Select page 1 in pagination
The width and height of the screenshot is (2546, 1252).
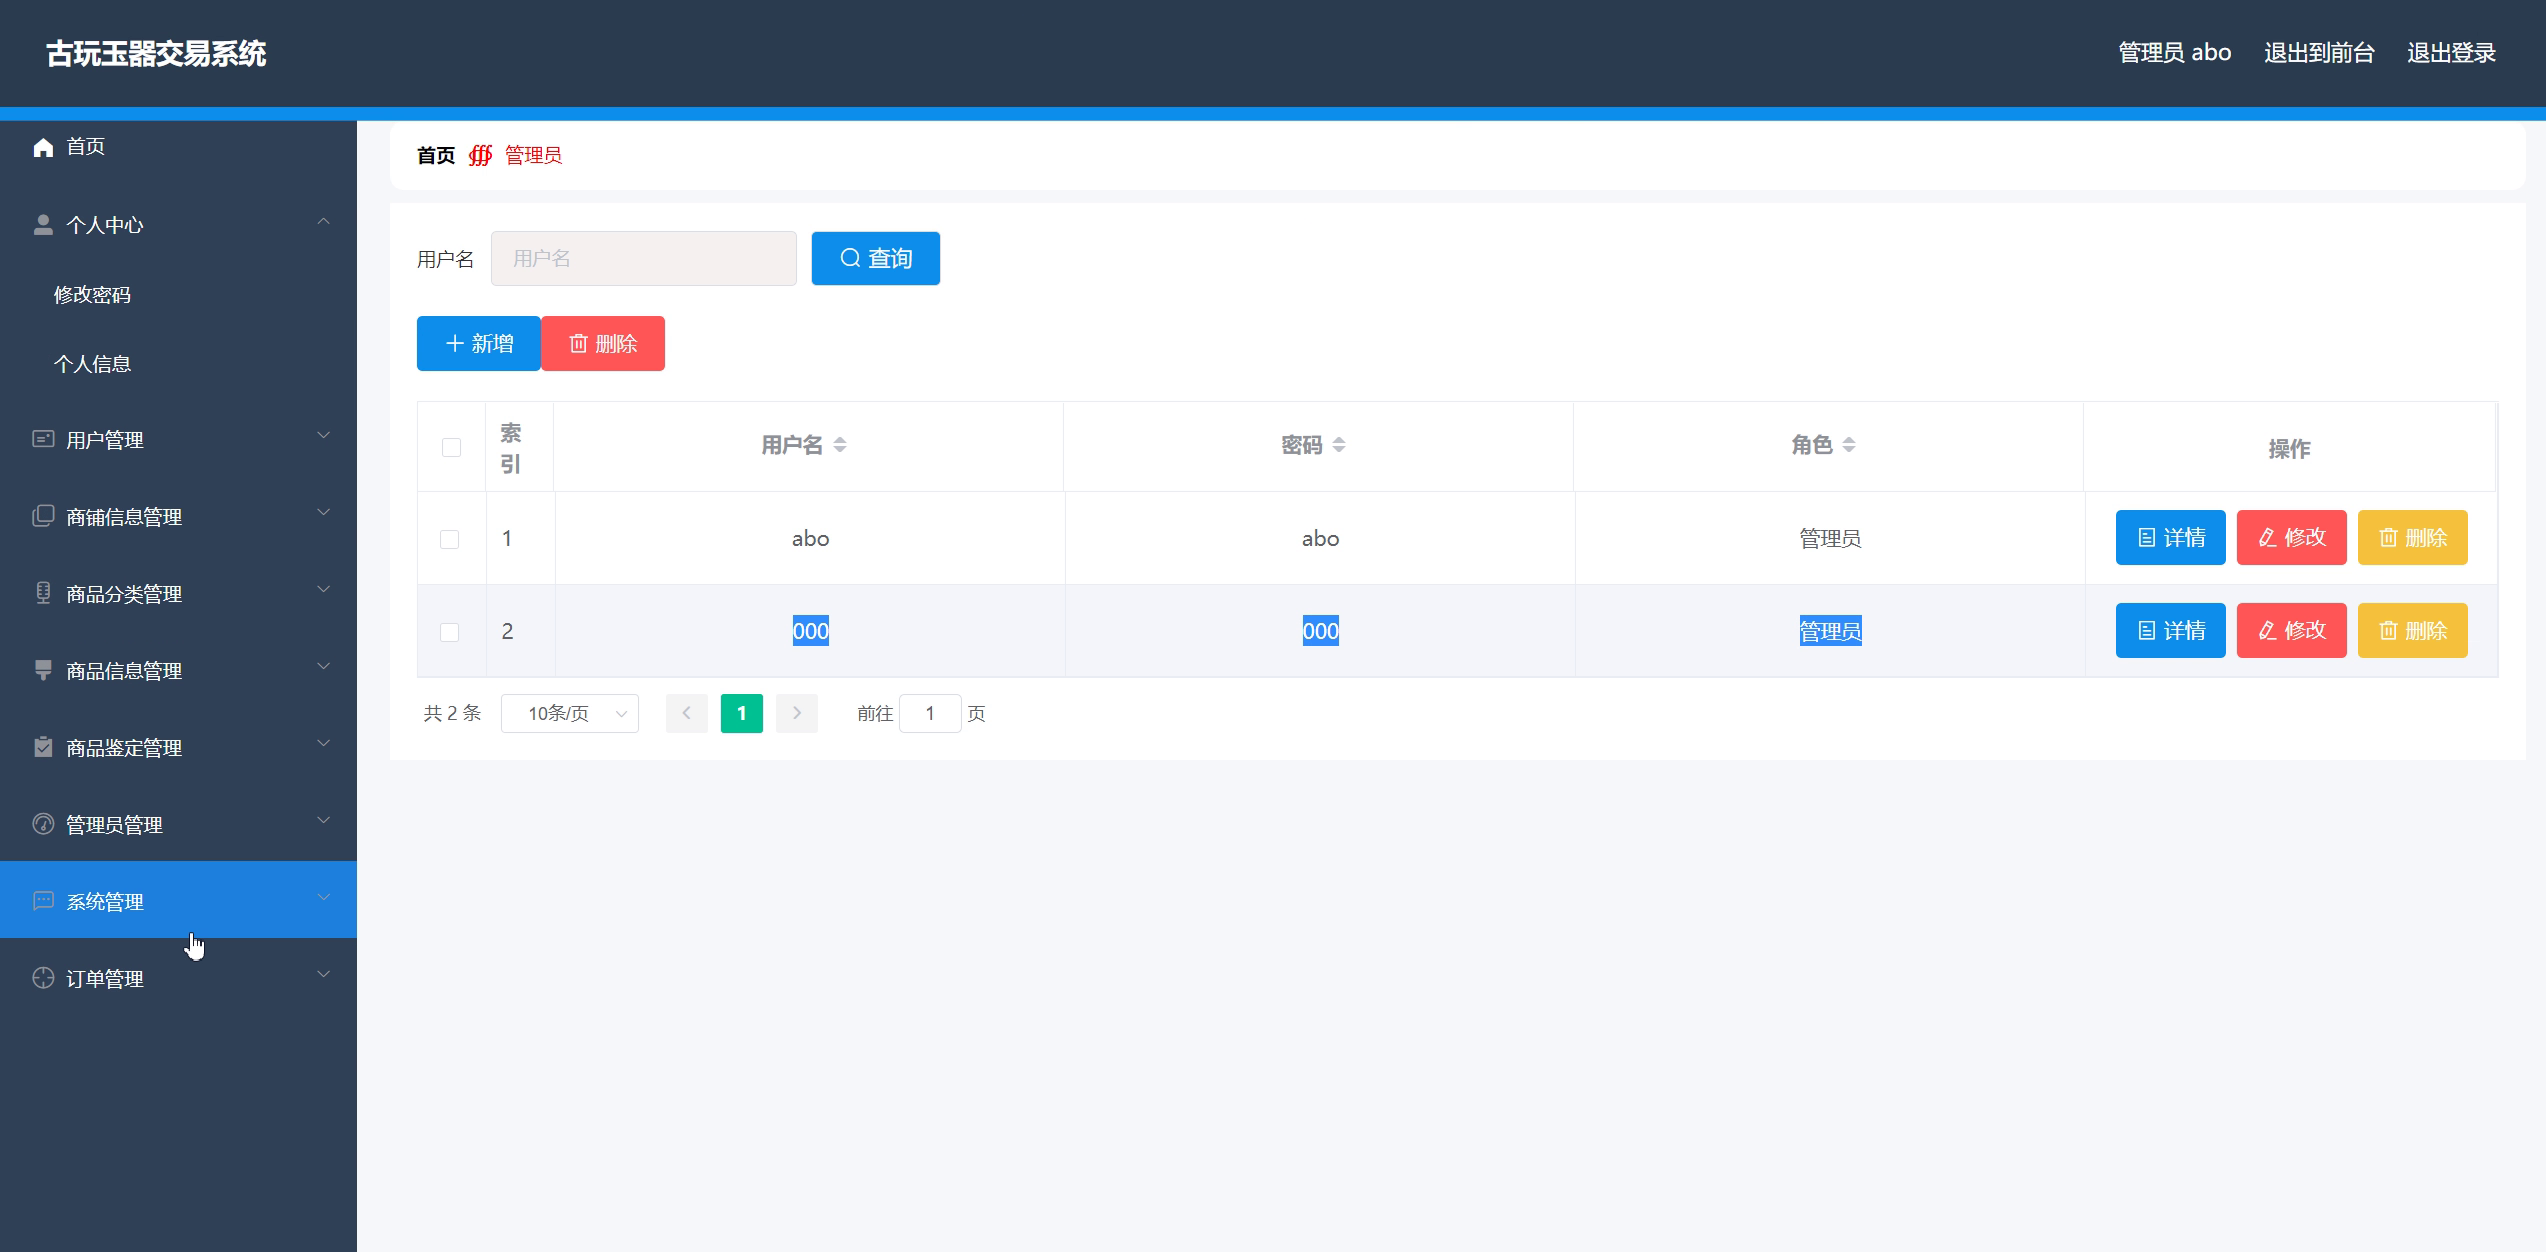(742, 713)
